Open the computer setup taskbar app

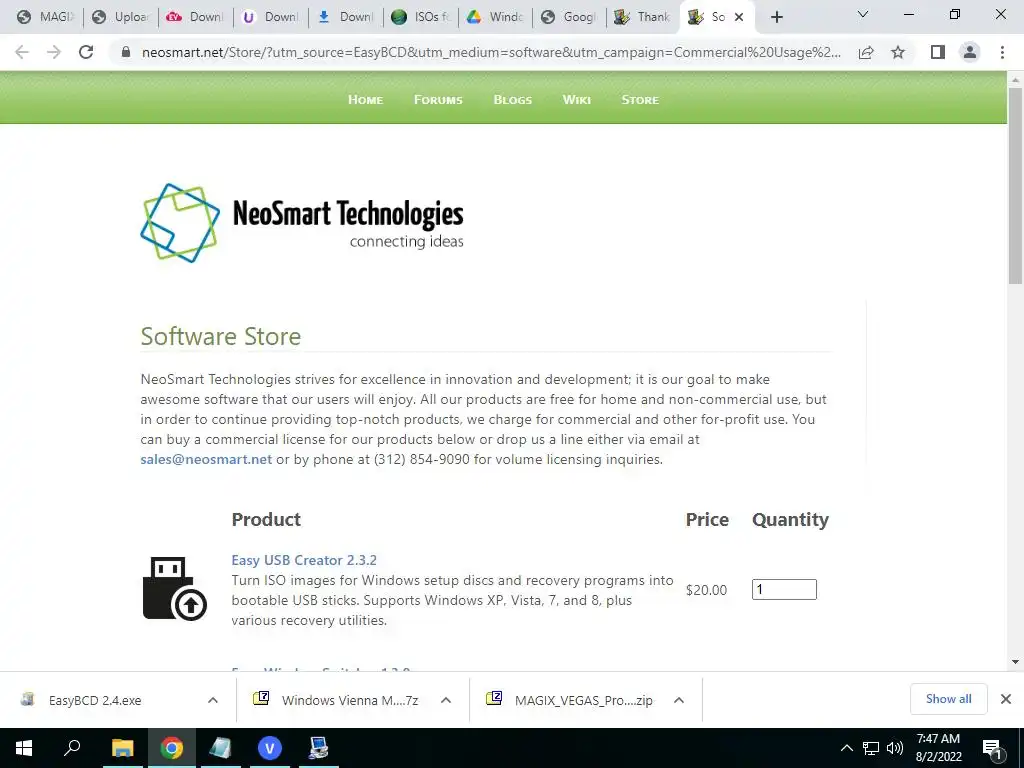pos(319,748)
